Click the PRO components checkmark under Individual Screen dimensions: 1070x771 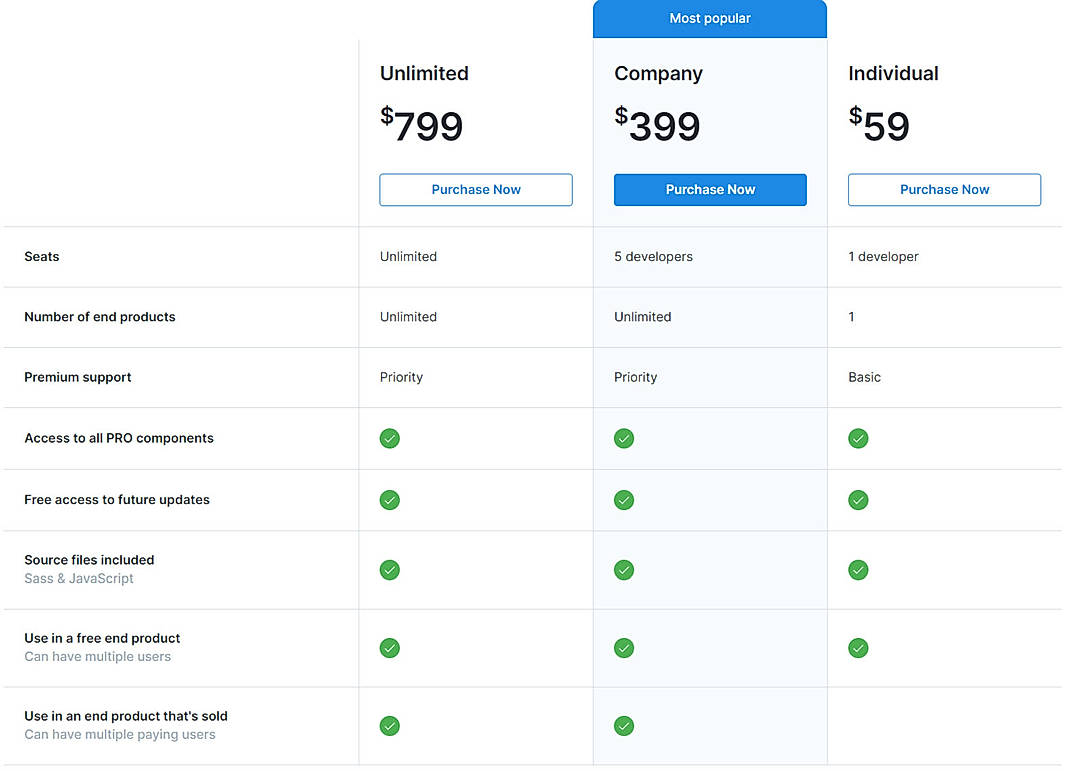click(858, 438)
